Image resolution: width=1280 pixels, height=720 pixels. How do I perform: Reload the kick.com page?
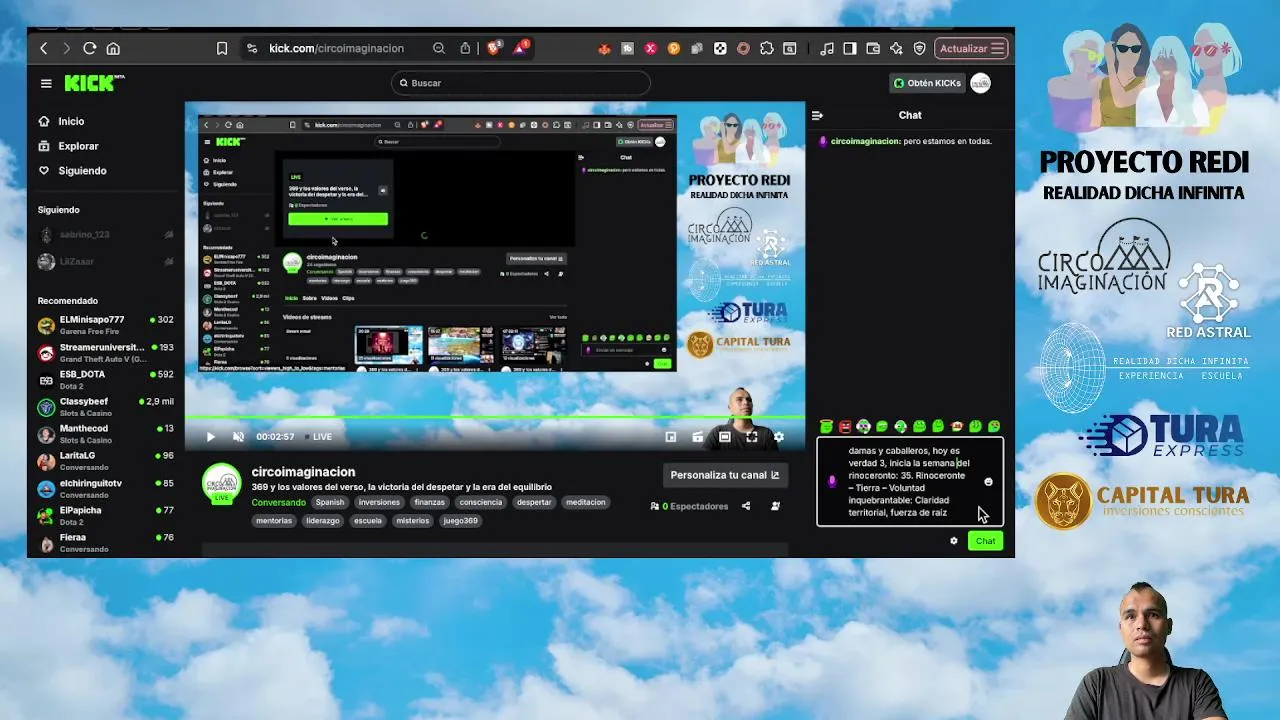[x=90, y=48]
